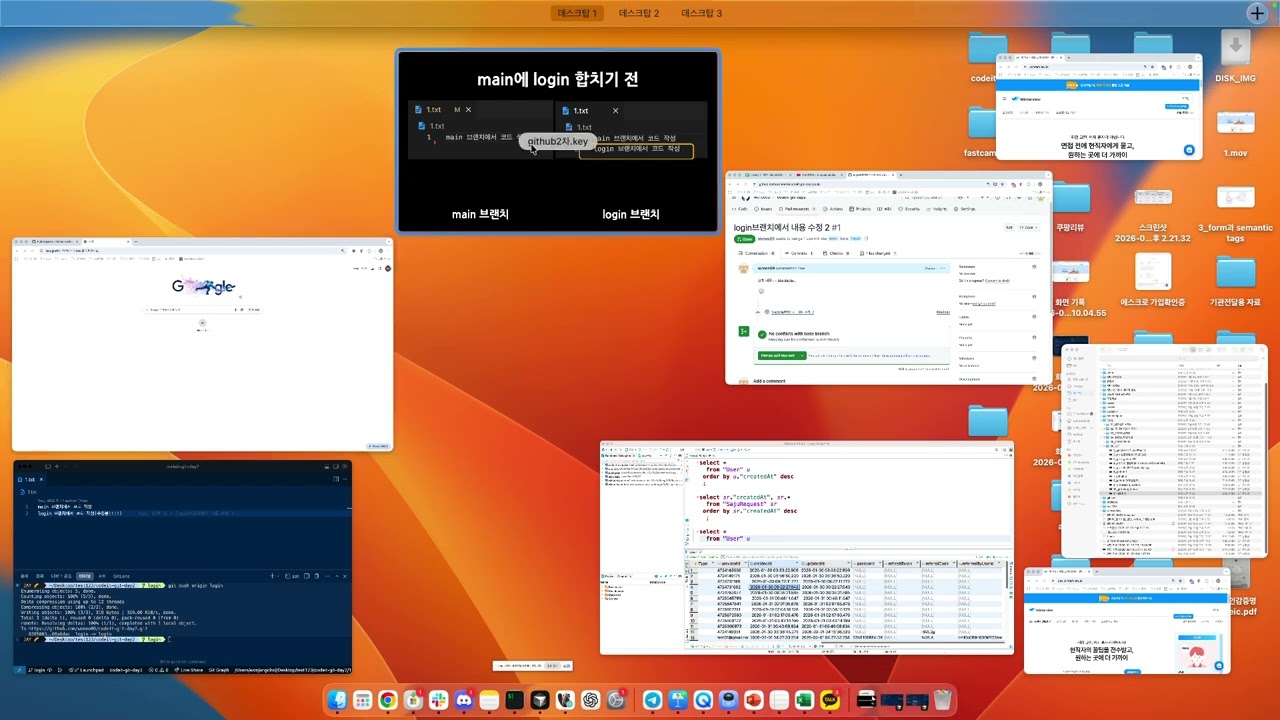The image size is (1280, 720).
Task: Select the 에스크로 가입확인증 file
Action: (1153, 281)
